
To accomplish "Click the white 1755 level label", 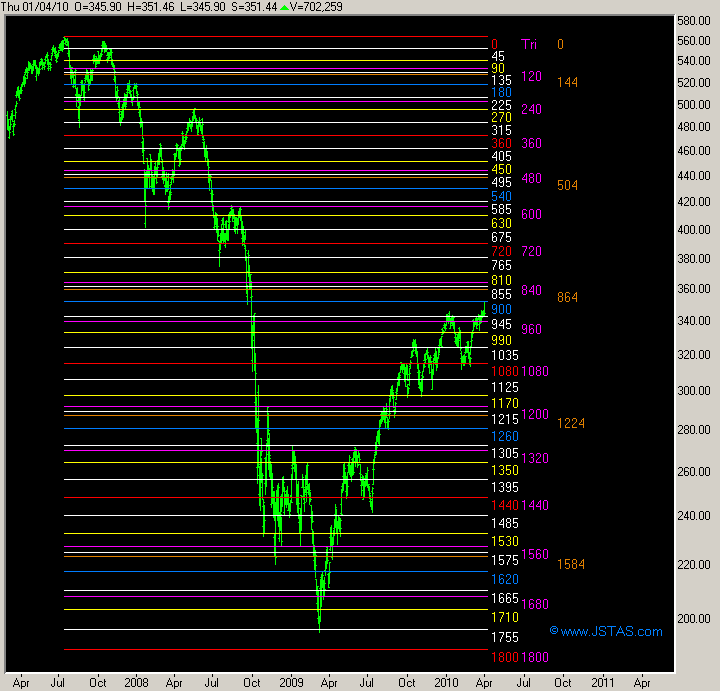I will click(504, 637).
